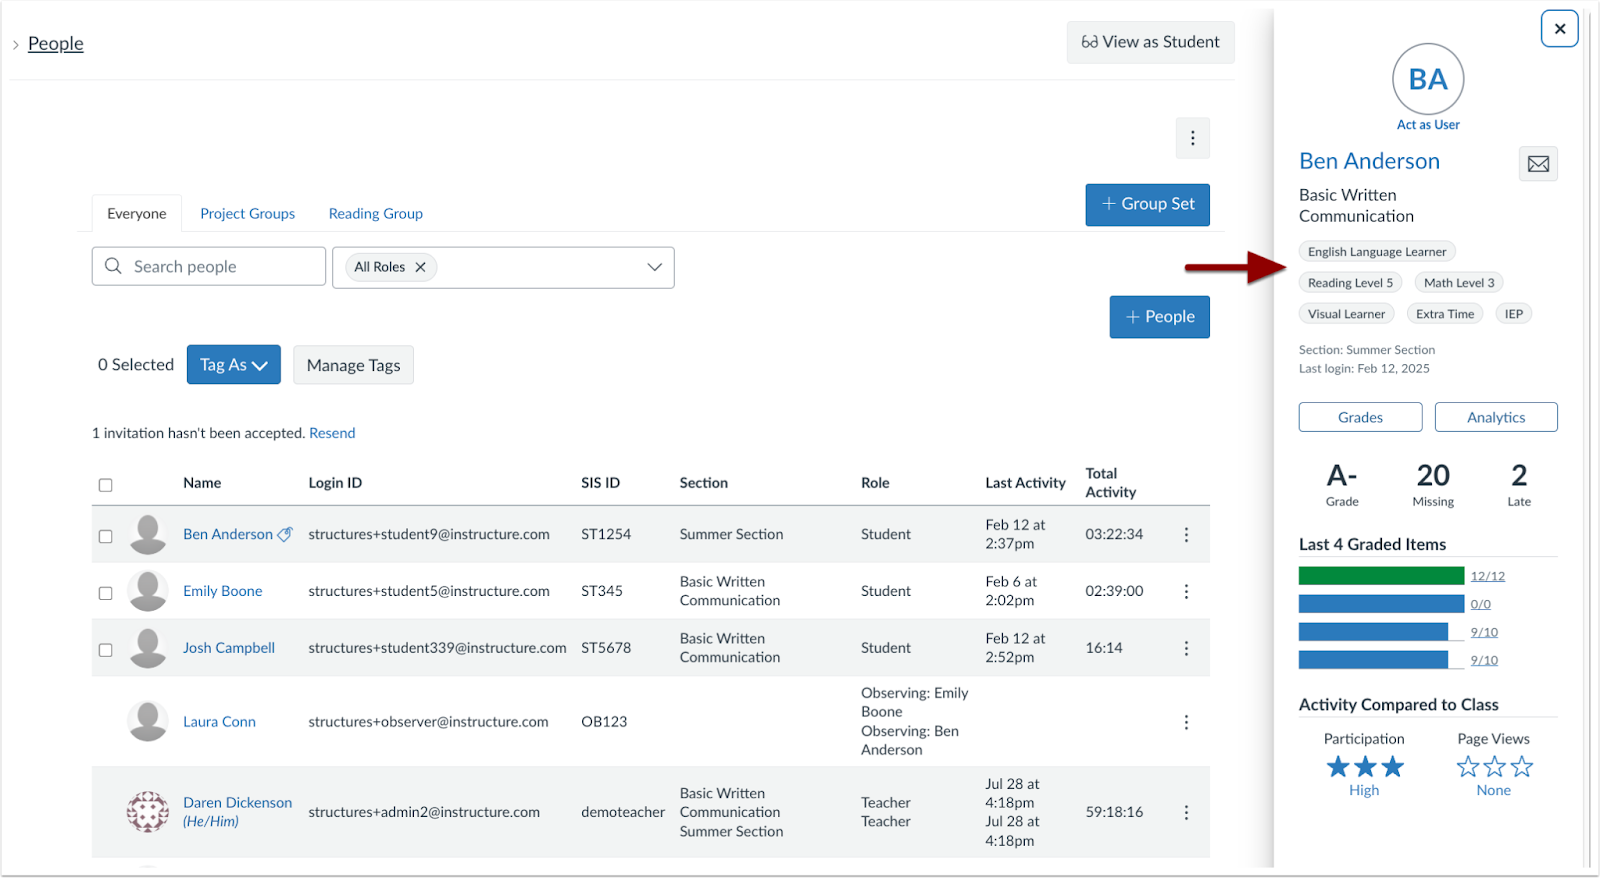
Task: Click the add People button
Action: pyautogui.click(x=1159, y=317)
